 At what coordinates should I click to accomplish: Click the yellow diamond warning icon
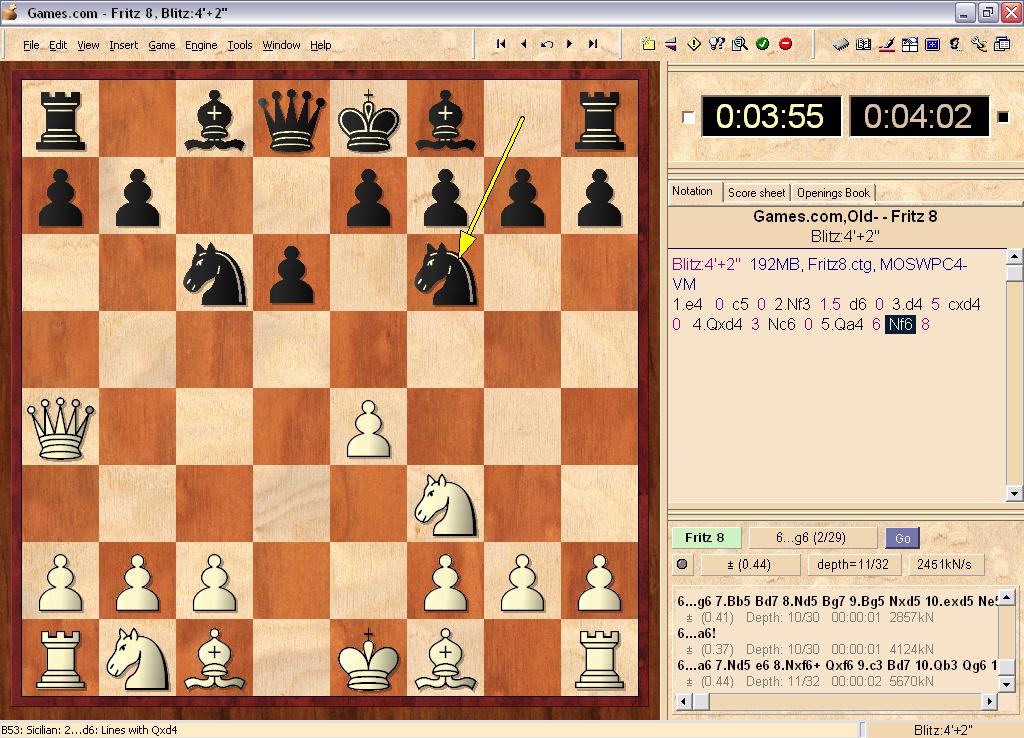(694, 44)
